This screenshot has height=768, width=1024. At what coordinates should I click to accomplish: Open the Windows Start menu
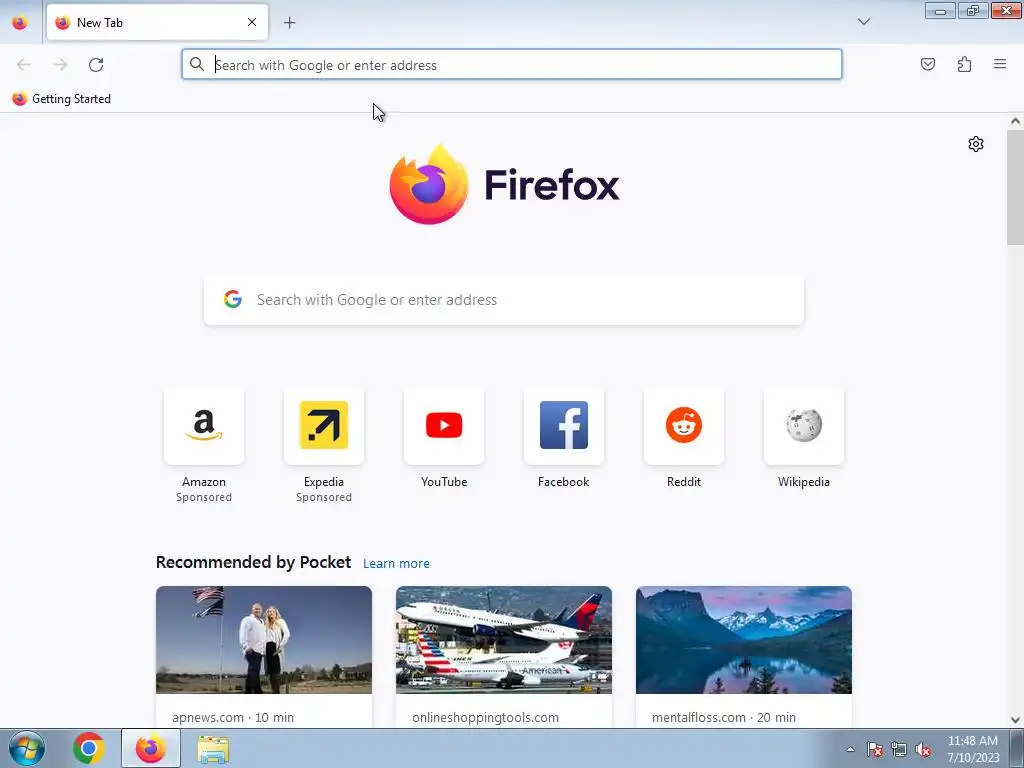coord(27,748)
